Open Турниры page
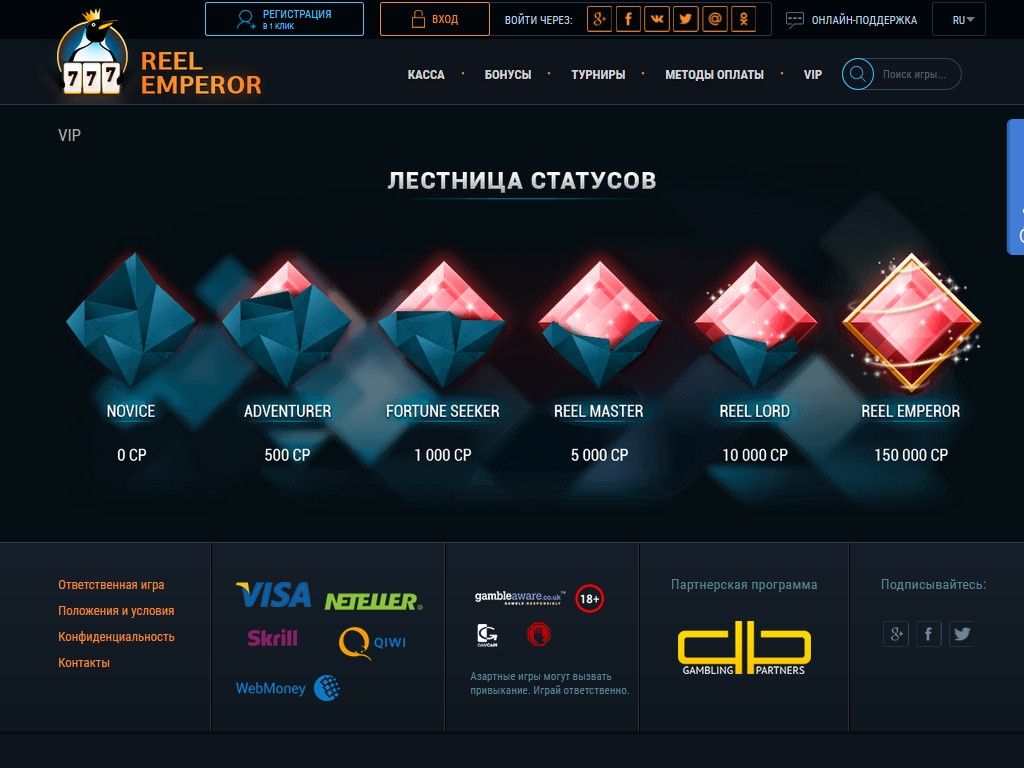The width and height of the screenshot is (1024, 768). click(x=598, y=74)
